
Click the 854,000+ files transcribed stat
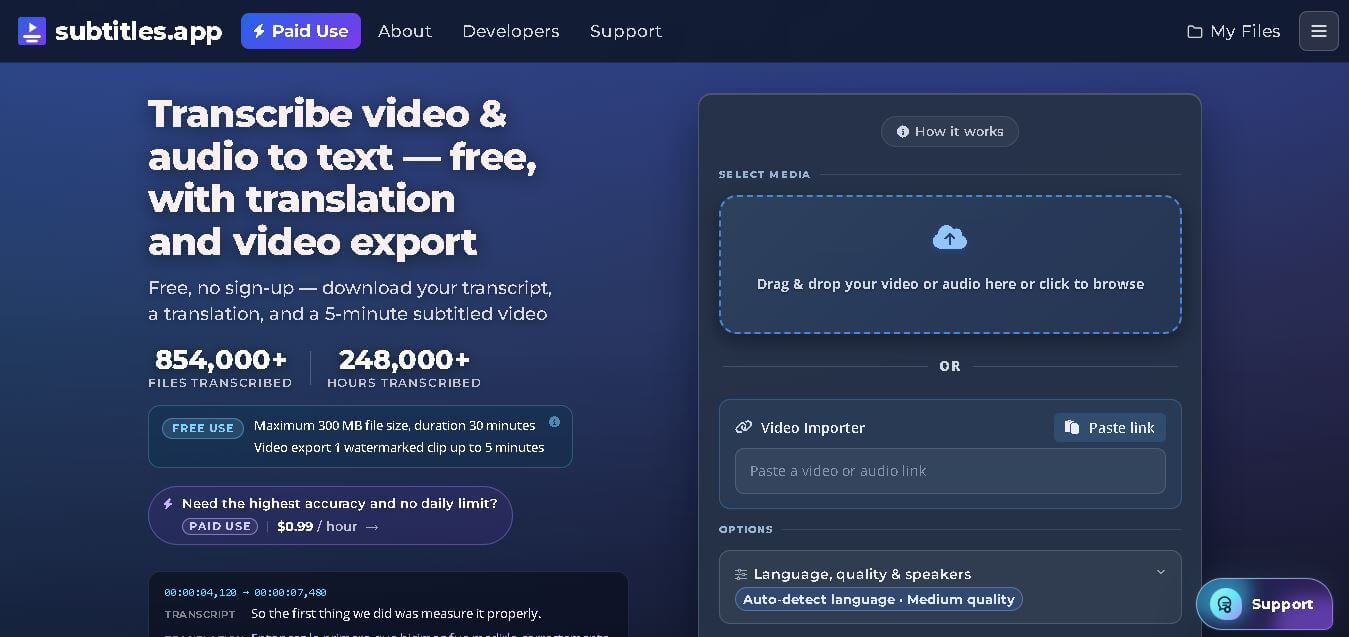[x=220, y=367]
